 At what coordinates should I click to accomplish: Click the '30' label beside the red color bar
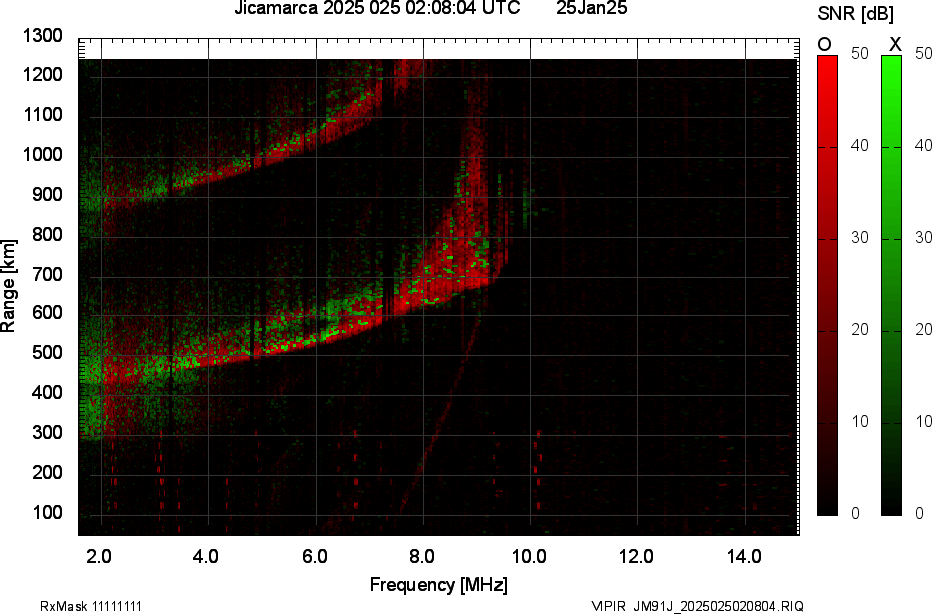coord(859,237)
